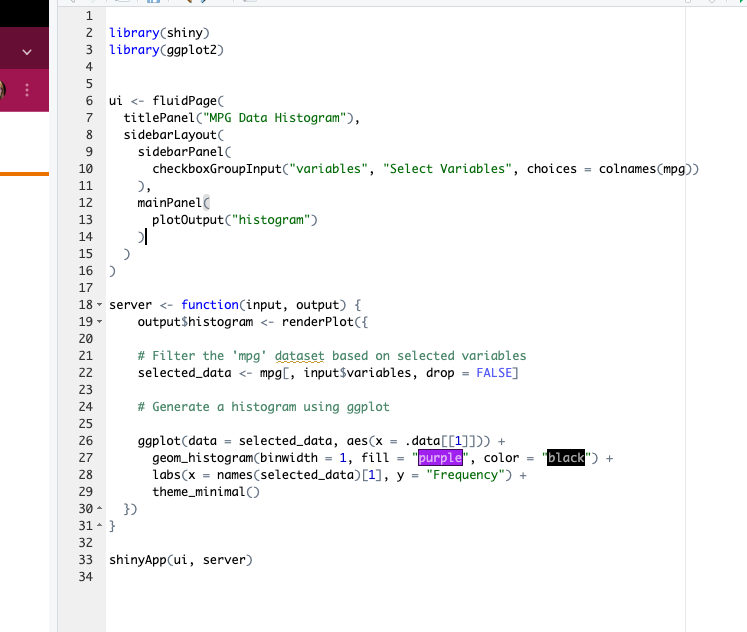Click the shinyApp(ui, server) call
747x632 pixels.
181,560
